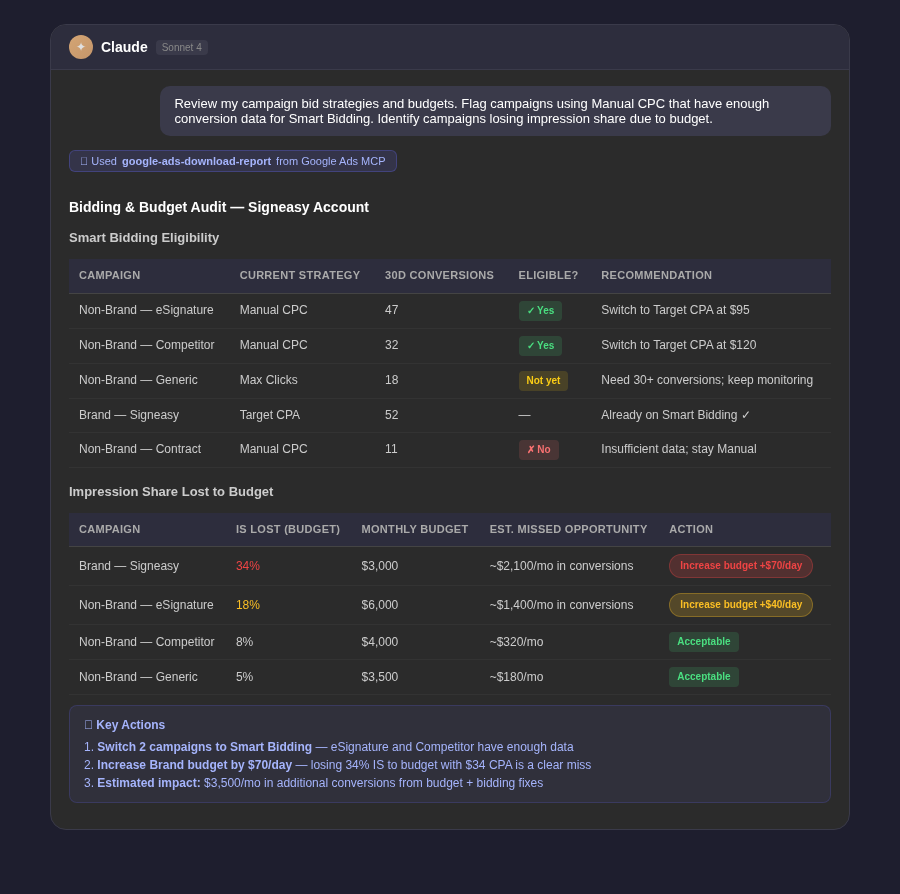Click the checkmark icon in eSignature's Yes badge
The width and height of the screenshot is (900, 894).
531,310
